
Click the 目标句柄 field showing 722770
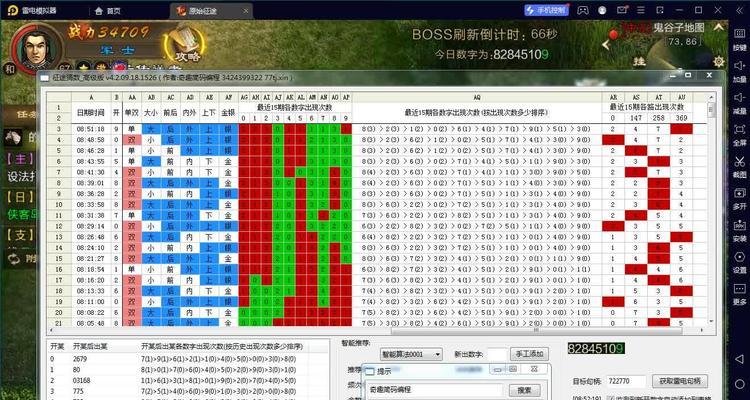(x=626, y=381)
